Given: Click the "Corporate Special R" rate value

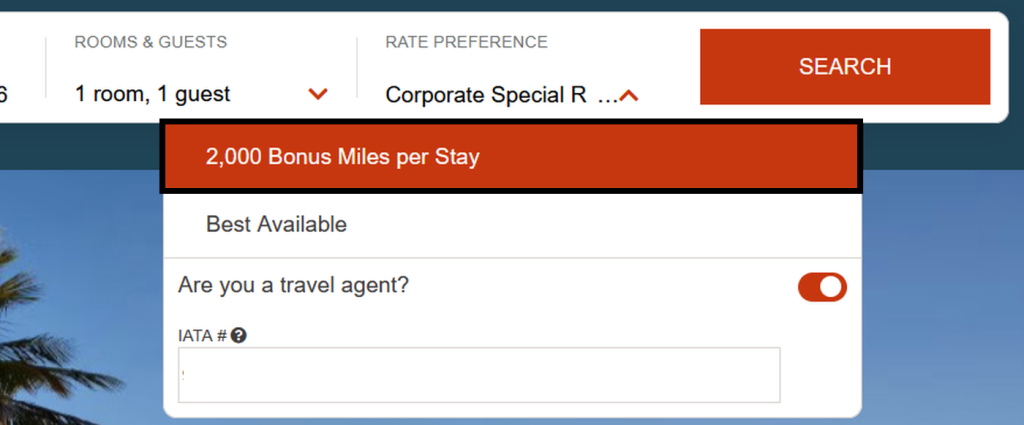Looking at the screenshot, I should click(485, 95).
